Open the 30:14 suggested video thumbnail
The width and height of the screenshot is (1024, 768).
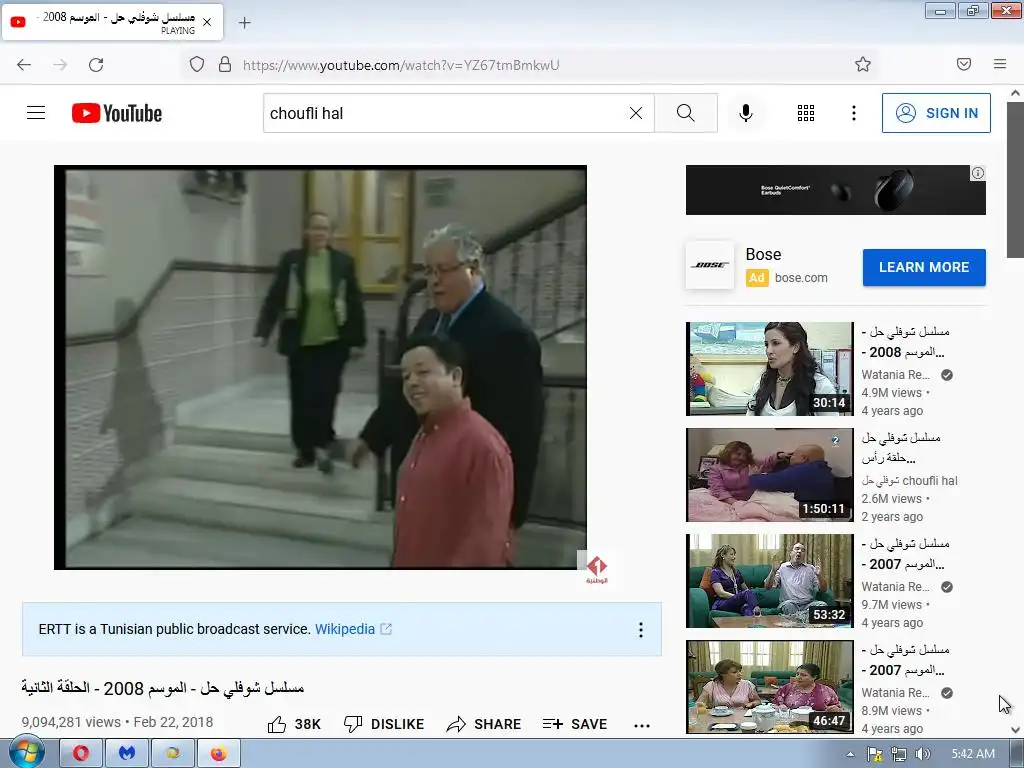(x=769, y=368)
